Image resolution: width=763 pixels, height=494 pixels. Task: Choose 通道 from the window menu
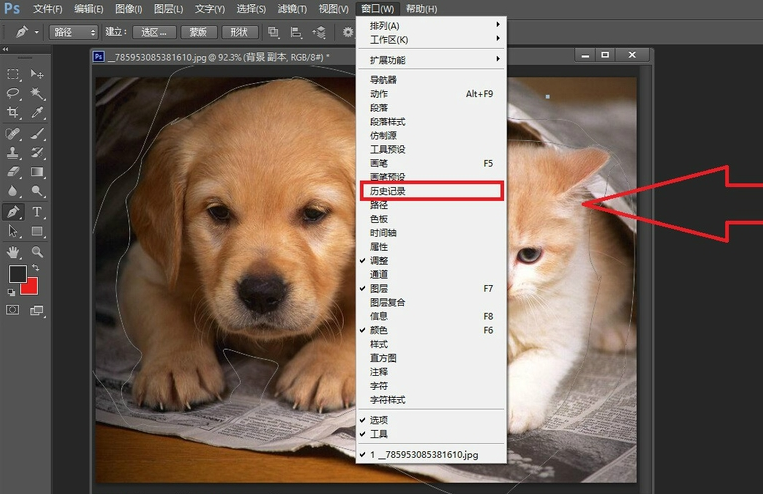coord(431,275)
